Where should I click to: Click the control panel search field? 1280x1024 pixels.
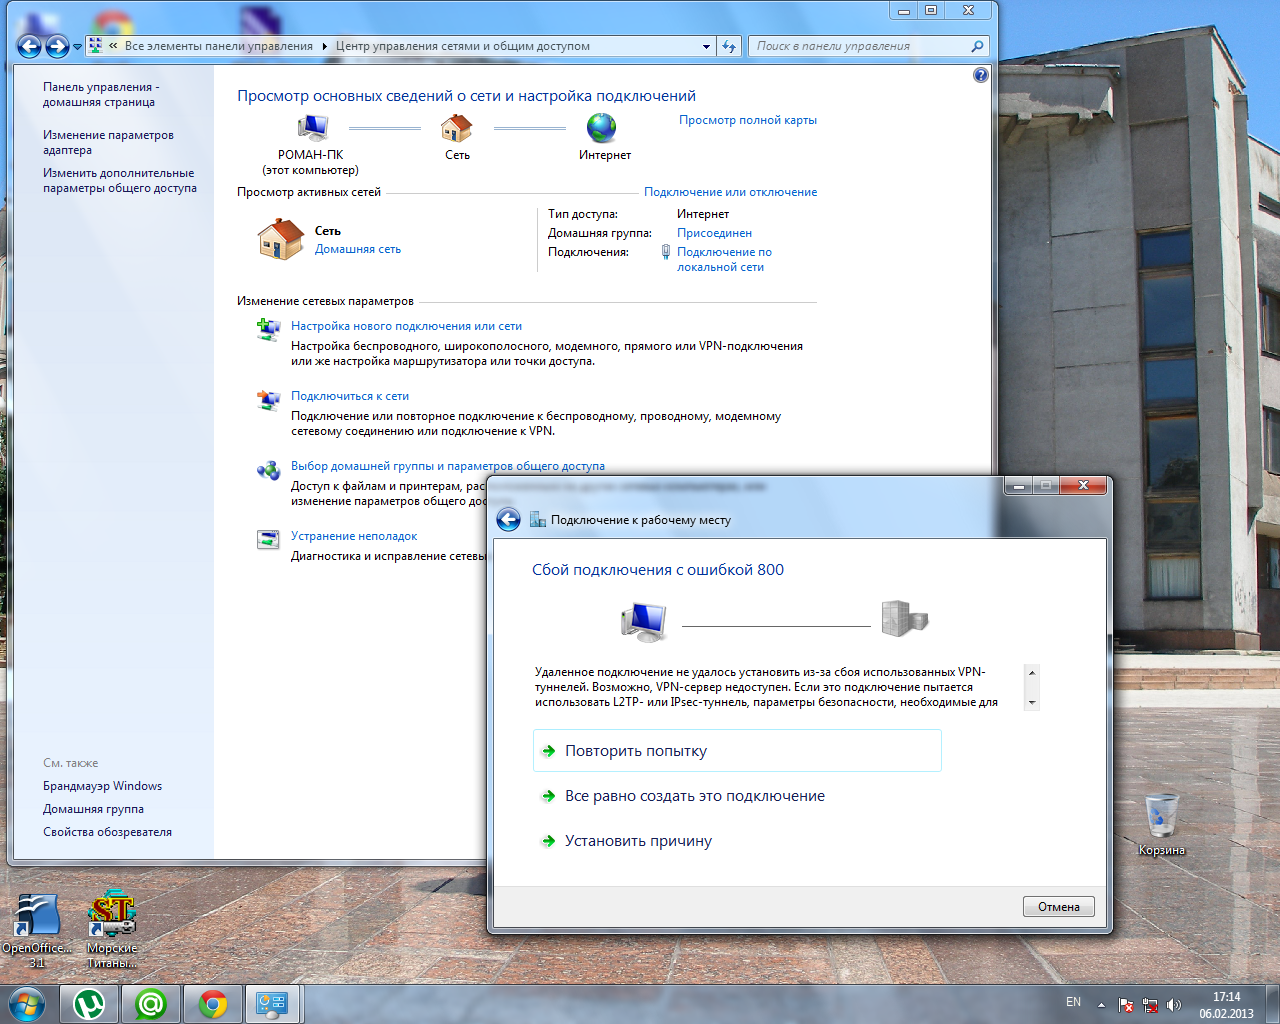pos(860,46)
